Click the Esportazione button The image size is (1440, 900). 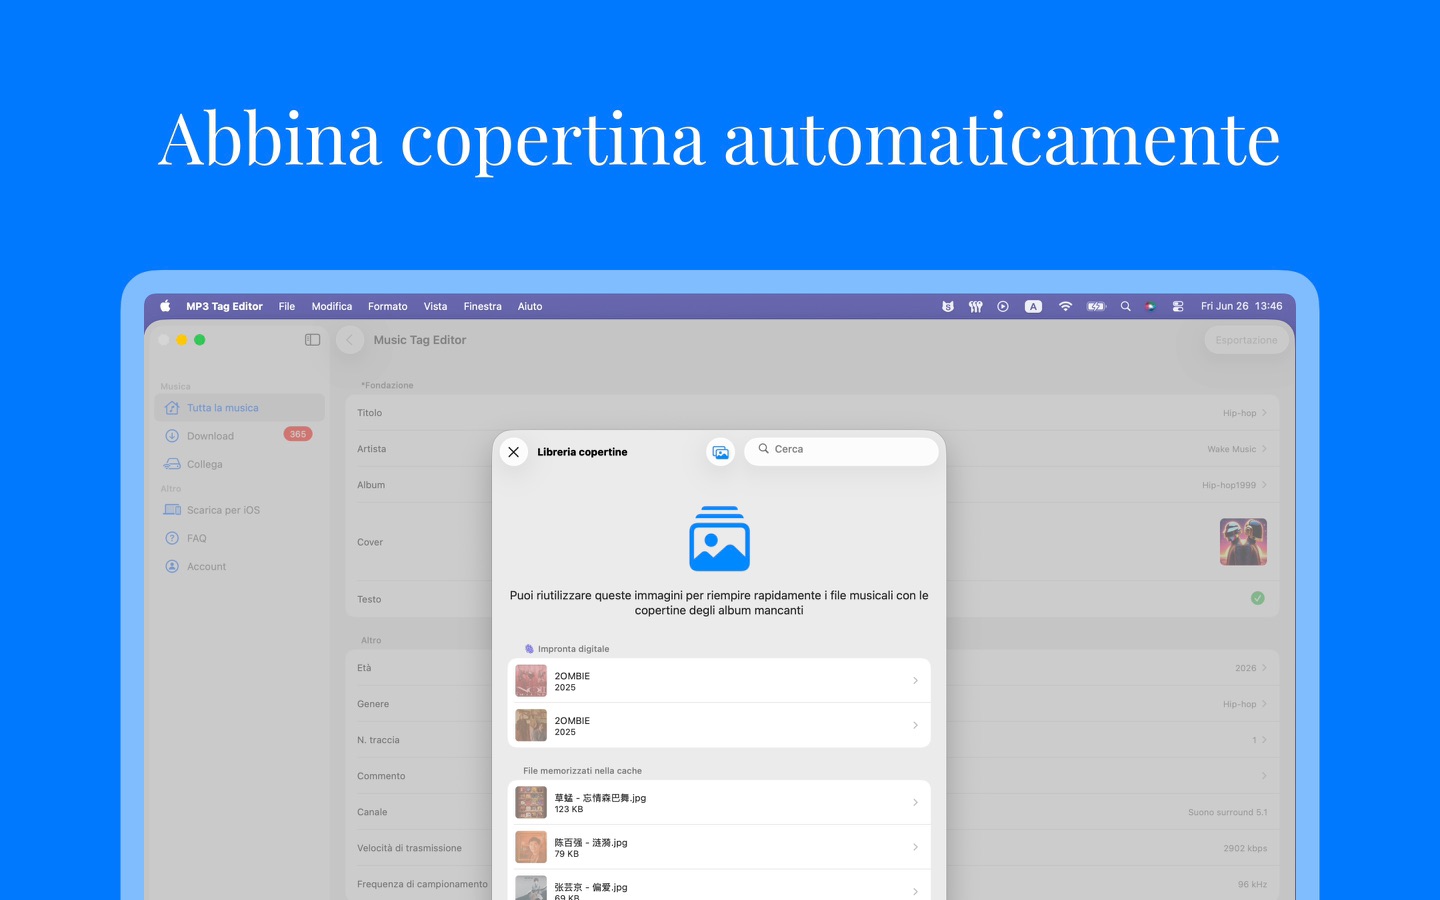click(x=1246, y=340)
